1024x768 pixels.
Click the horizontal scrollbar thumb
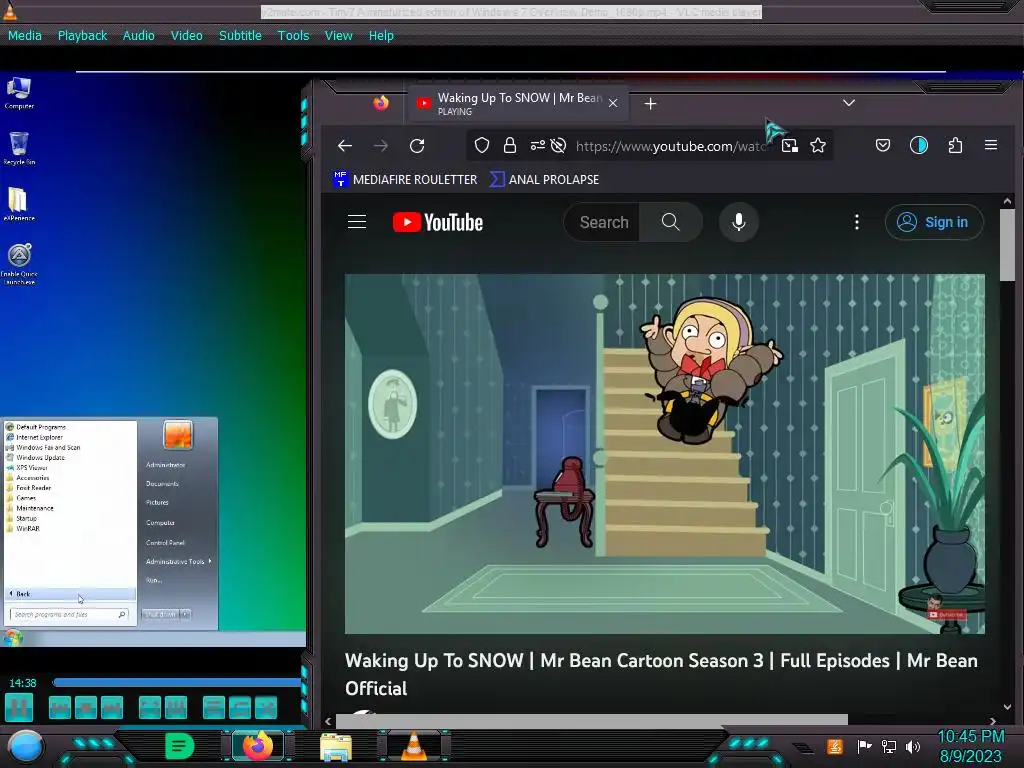592,720
